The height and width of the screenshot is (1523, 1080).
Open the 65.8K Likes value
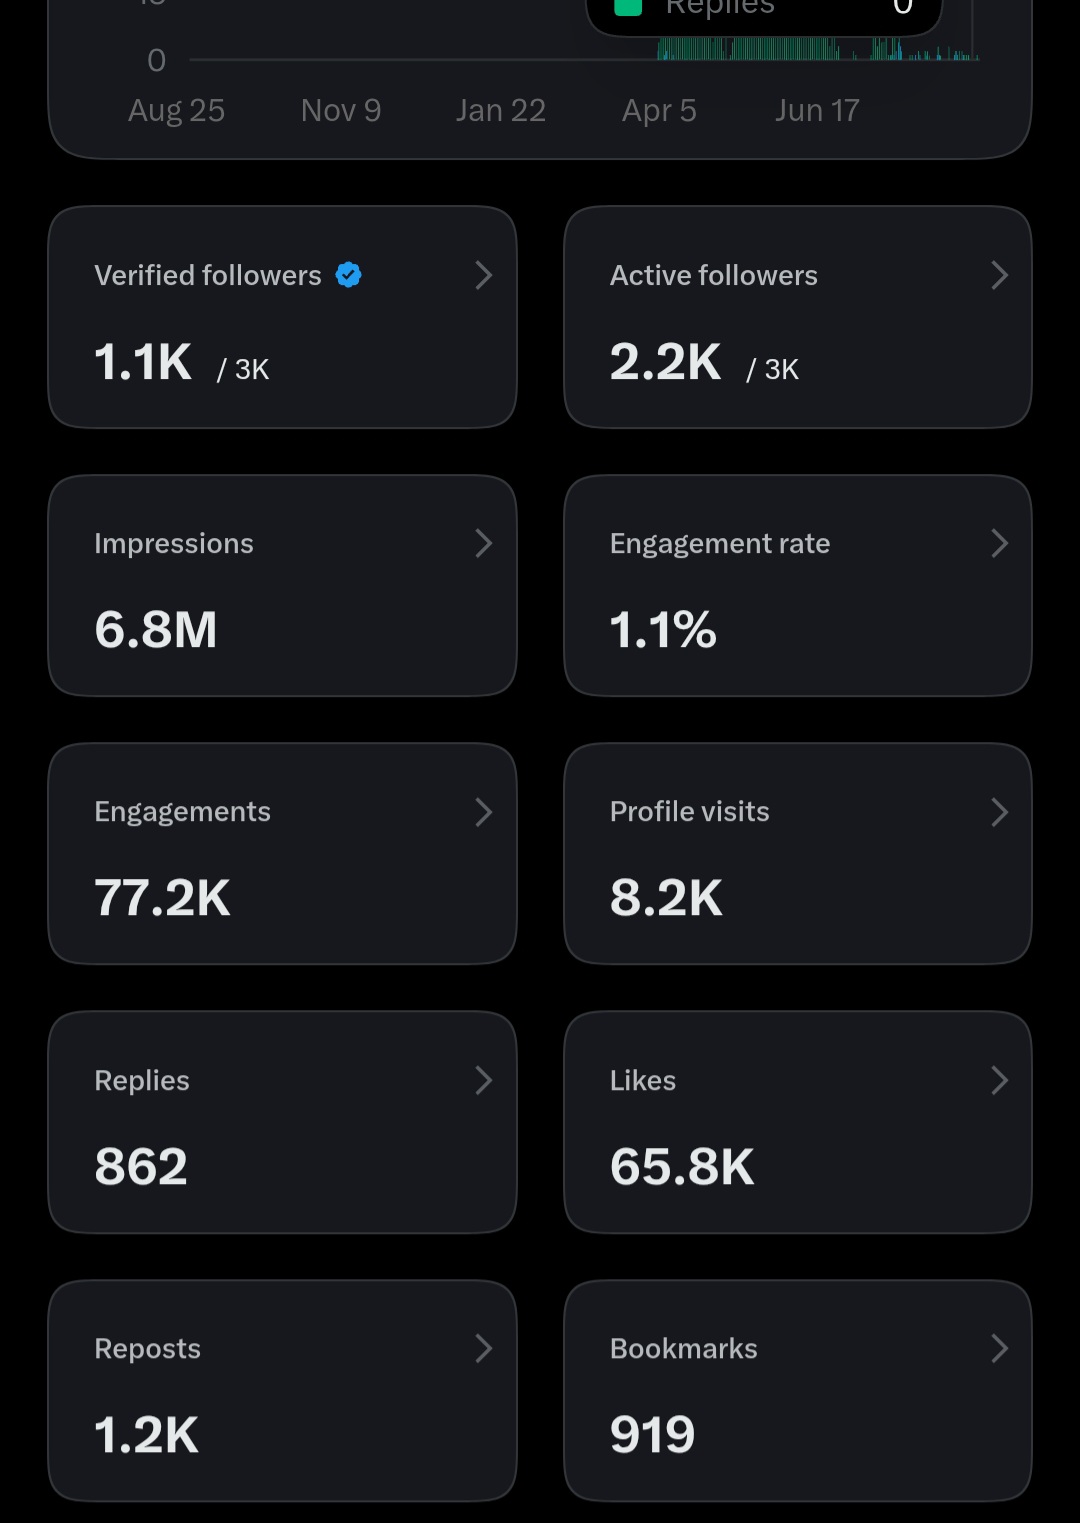(682, 1166)
